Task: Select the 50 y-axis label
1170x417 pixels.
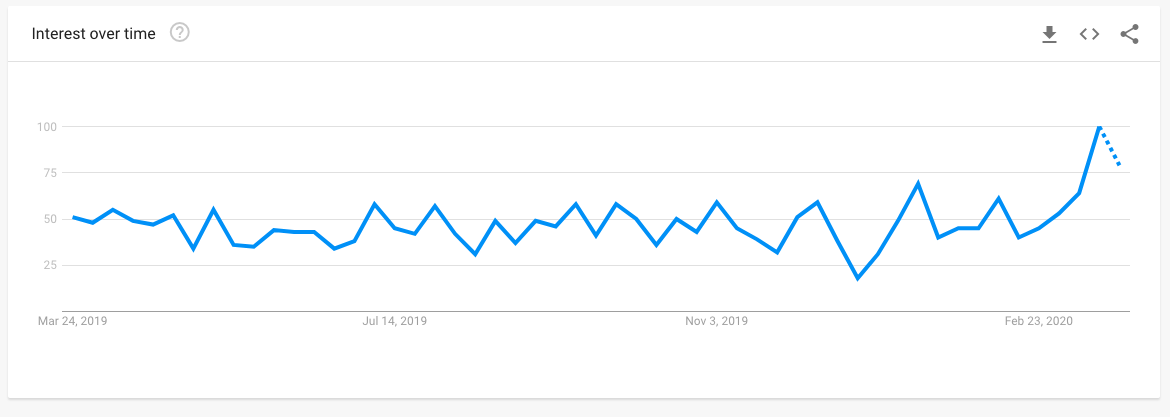Action: (50, 219)
